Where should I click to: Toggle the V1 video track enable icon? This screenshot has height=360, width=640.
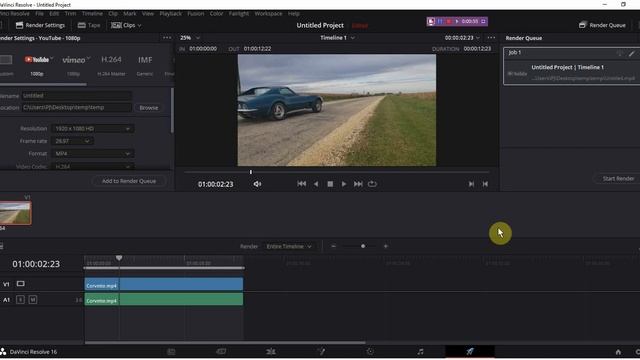(x=20, y=284)
